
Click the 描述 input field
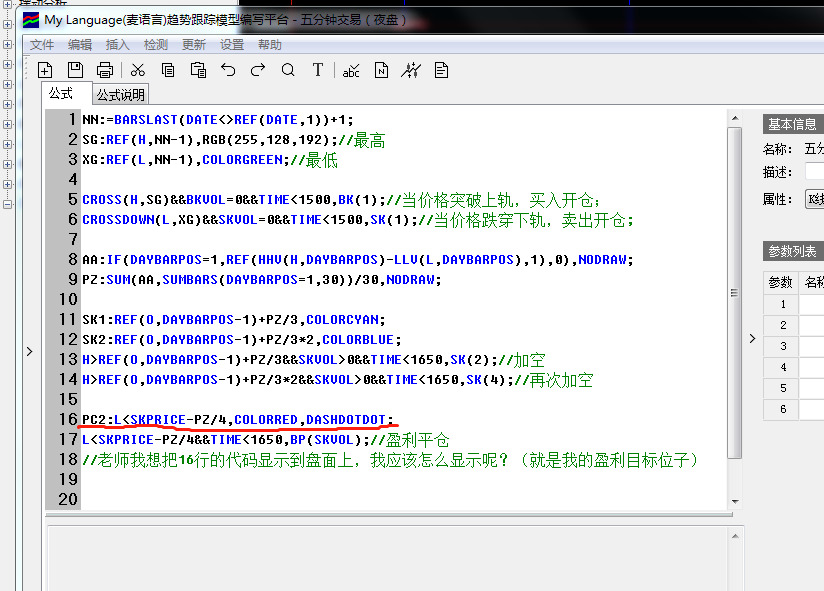click(x=814, y=172)
